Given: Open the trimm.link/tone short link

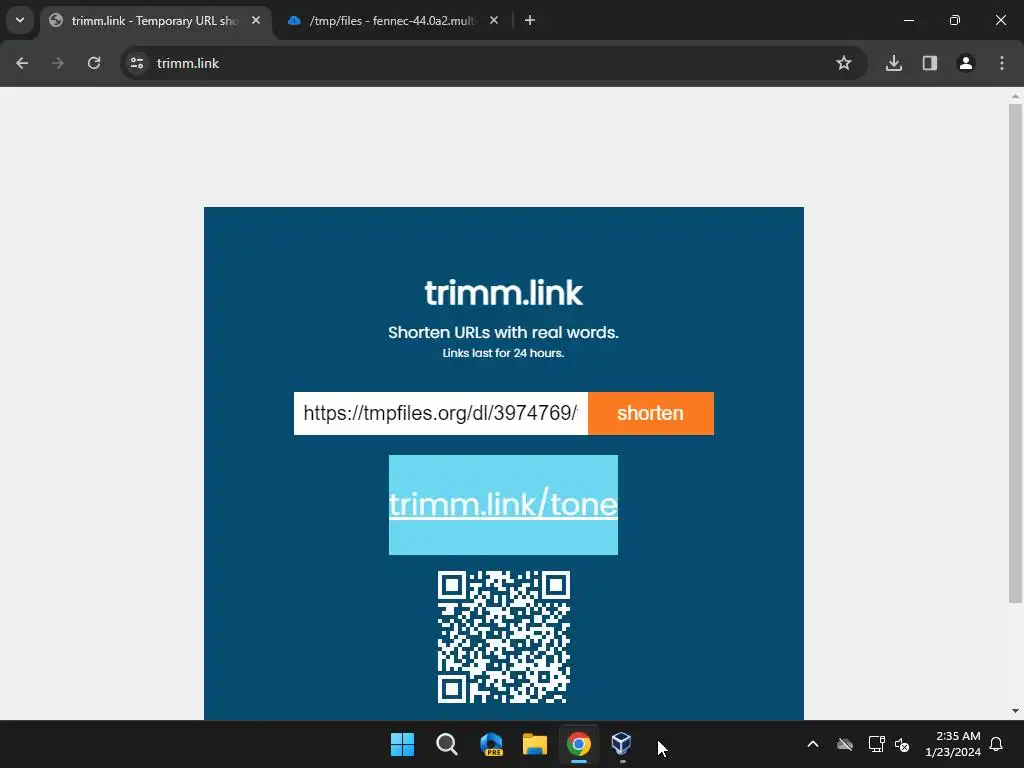Looking at the screenshot, I should point(503,505).
